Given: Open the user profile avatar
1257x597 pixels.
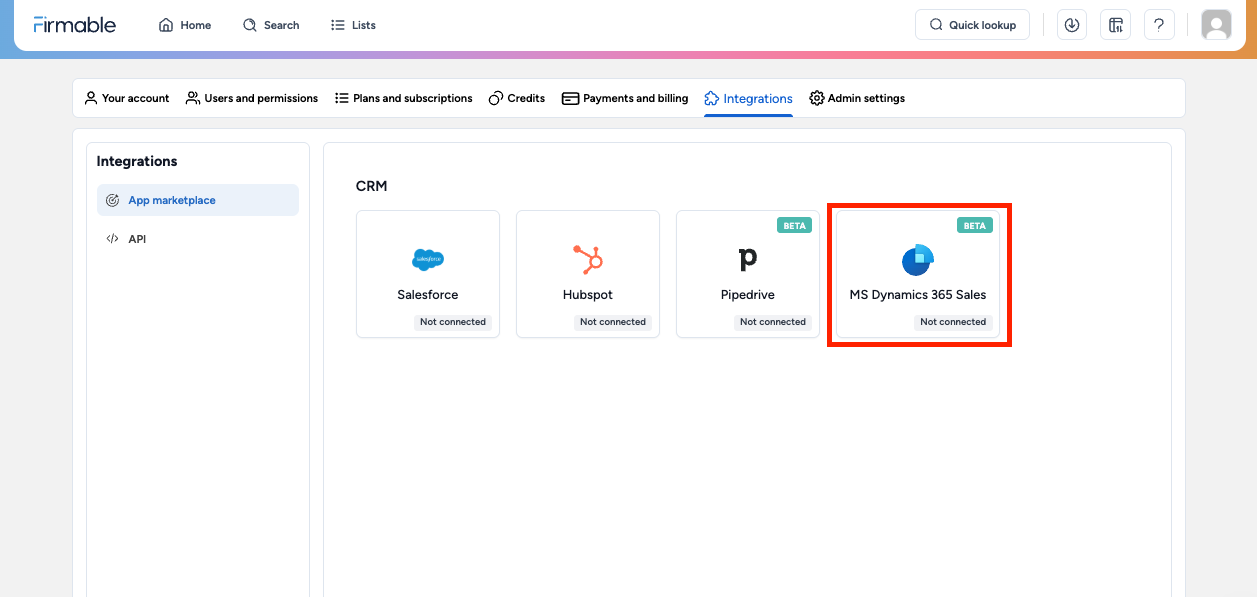Looking at the screenshot, I should (1216, 25).
